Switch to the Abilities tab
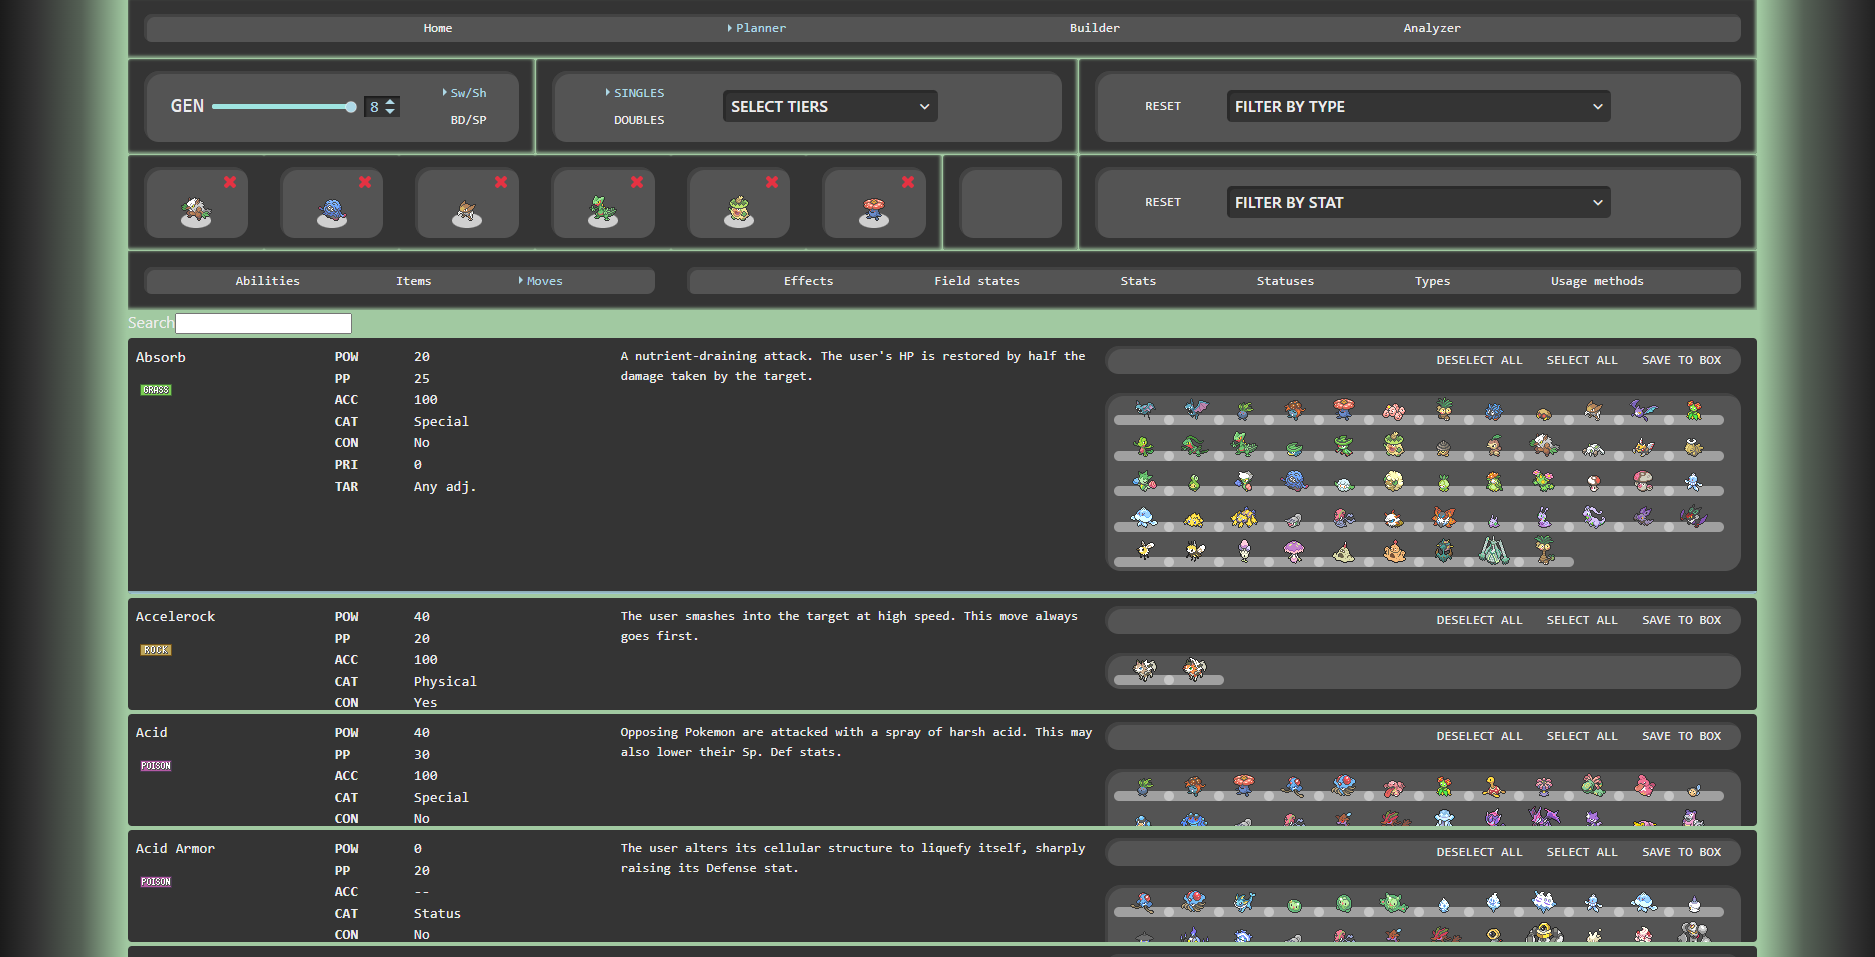Screen dimensions: 1875x957 click(268, 281)
